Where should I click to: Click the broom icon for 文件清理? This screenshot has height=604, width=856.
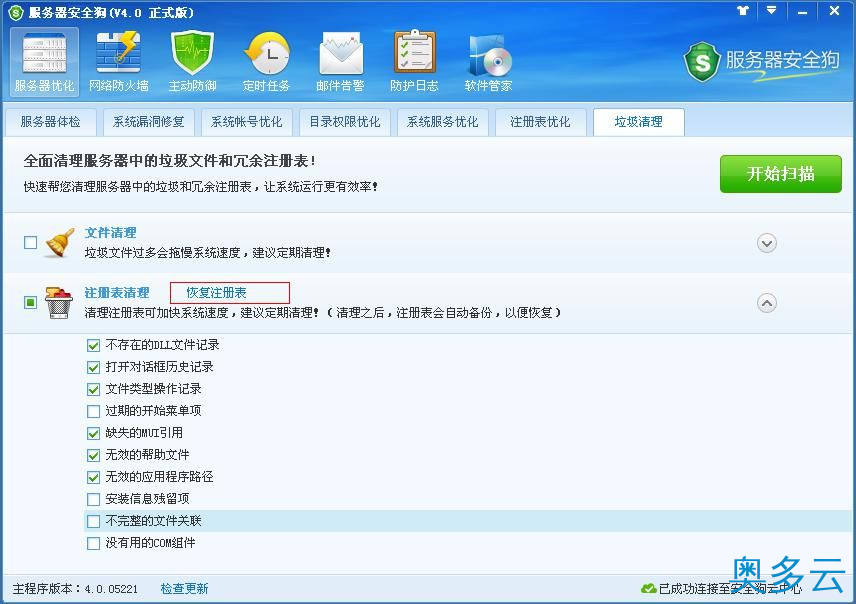tap(60, 242)
